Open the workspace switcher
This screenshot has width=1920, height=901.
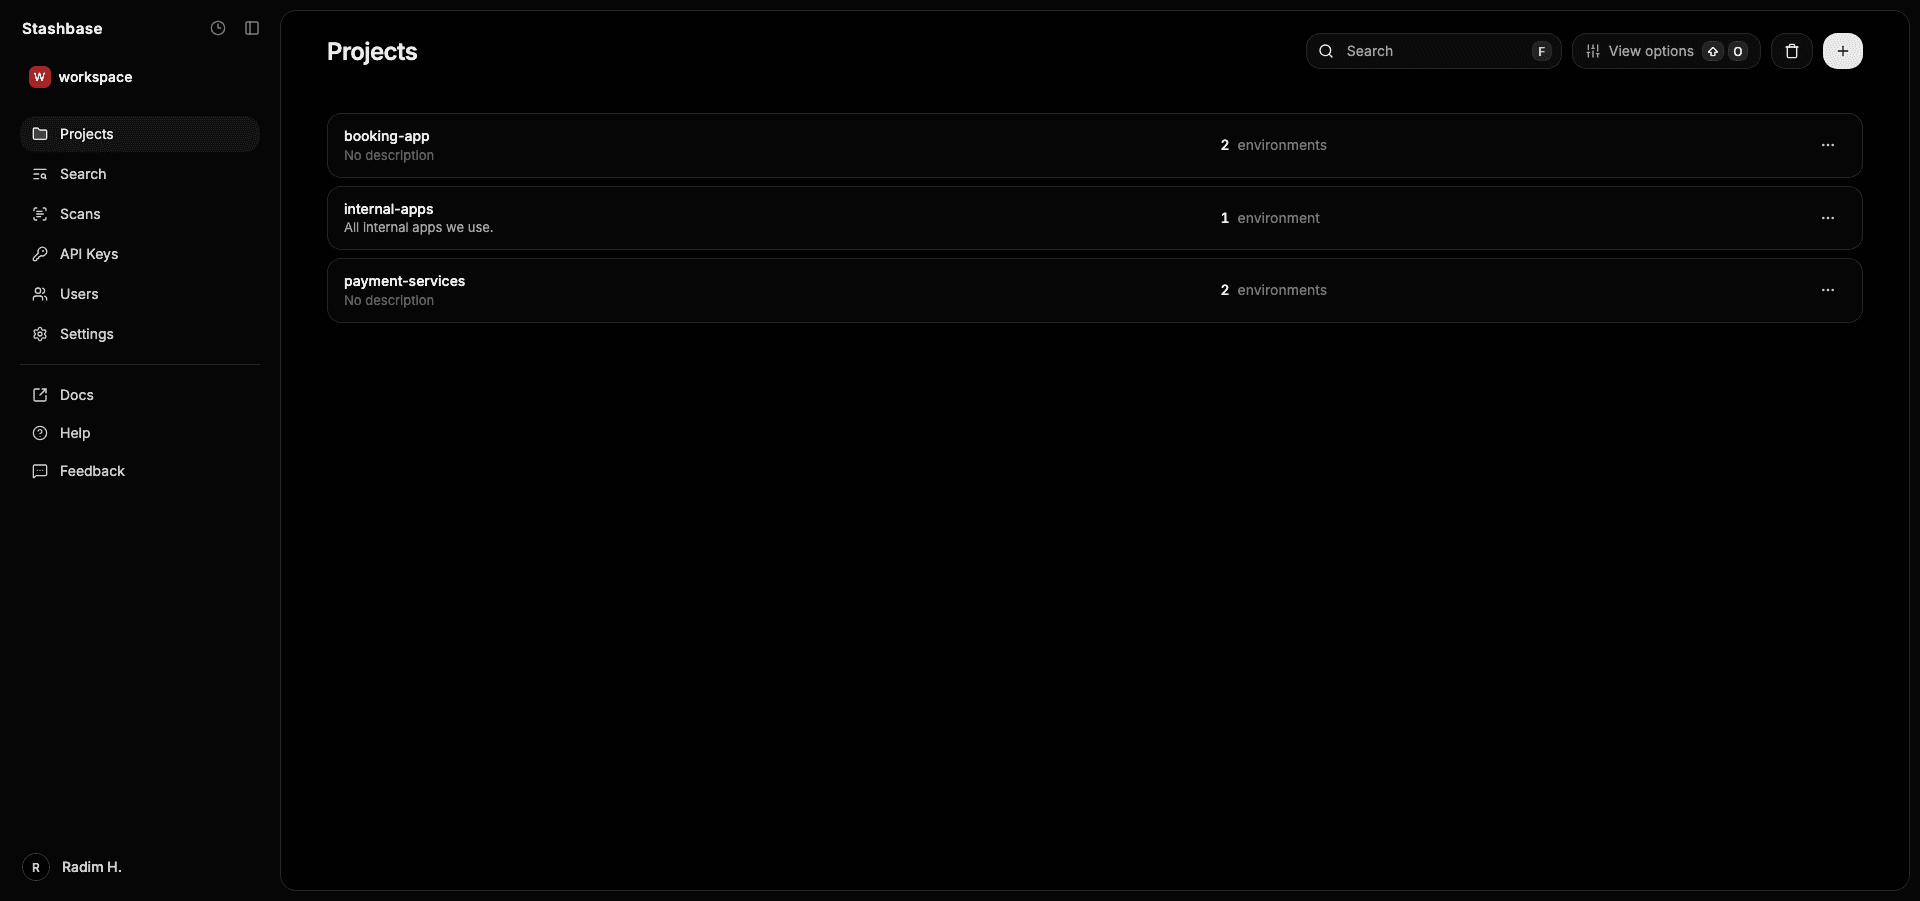[x=82, y=77]
